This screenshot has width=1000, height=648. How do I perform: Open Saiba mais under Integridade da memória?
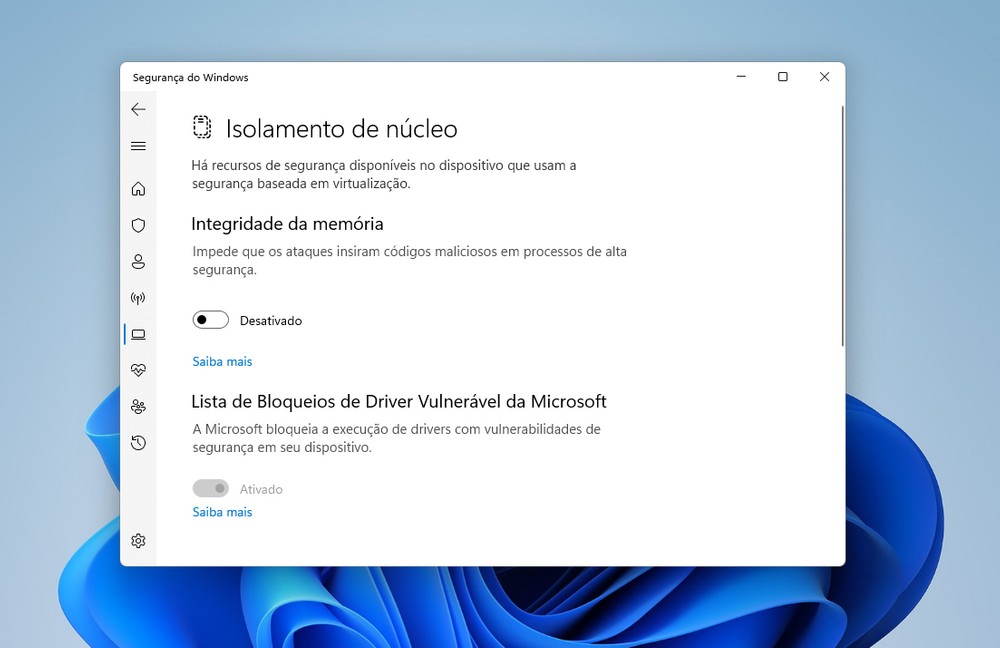(223, 362)
